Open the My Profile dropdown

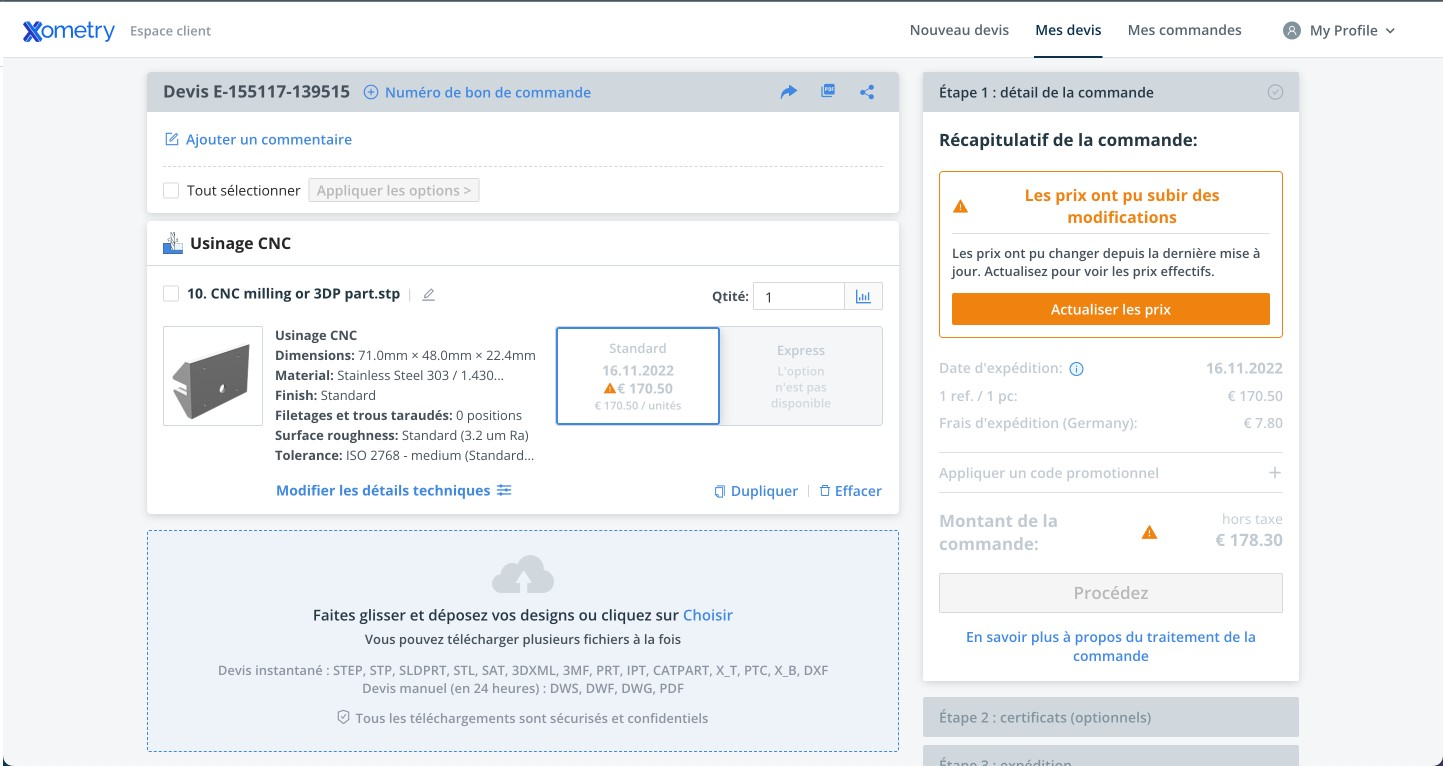pyautogui.click(x=1339, y=31)
